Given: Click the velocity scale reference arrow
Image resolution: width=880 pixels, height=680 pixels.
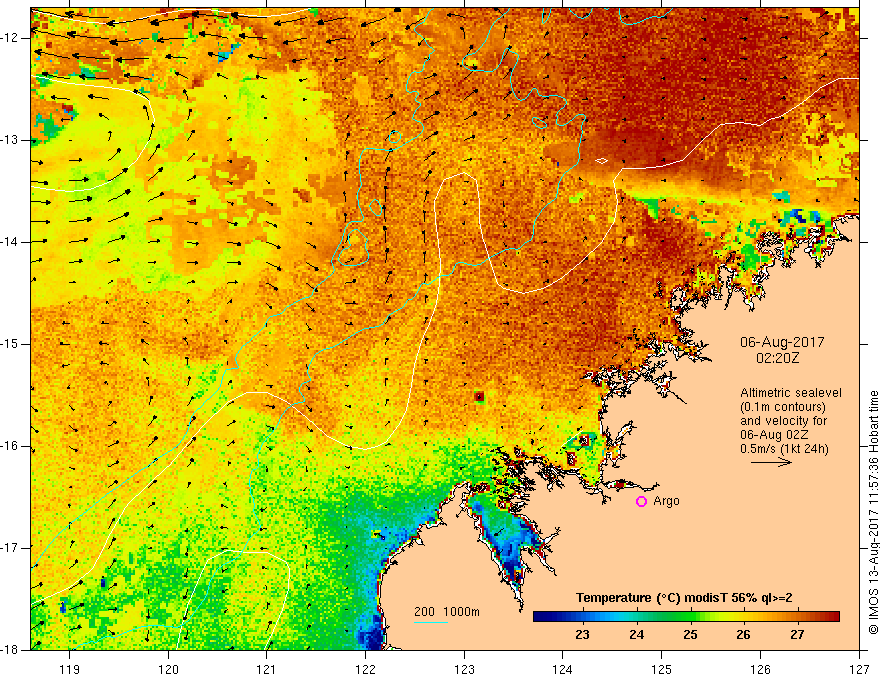Looking at the screenshot, I should (771, 462).
